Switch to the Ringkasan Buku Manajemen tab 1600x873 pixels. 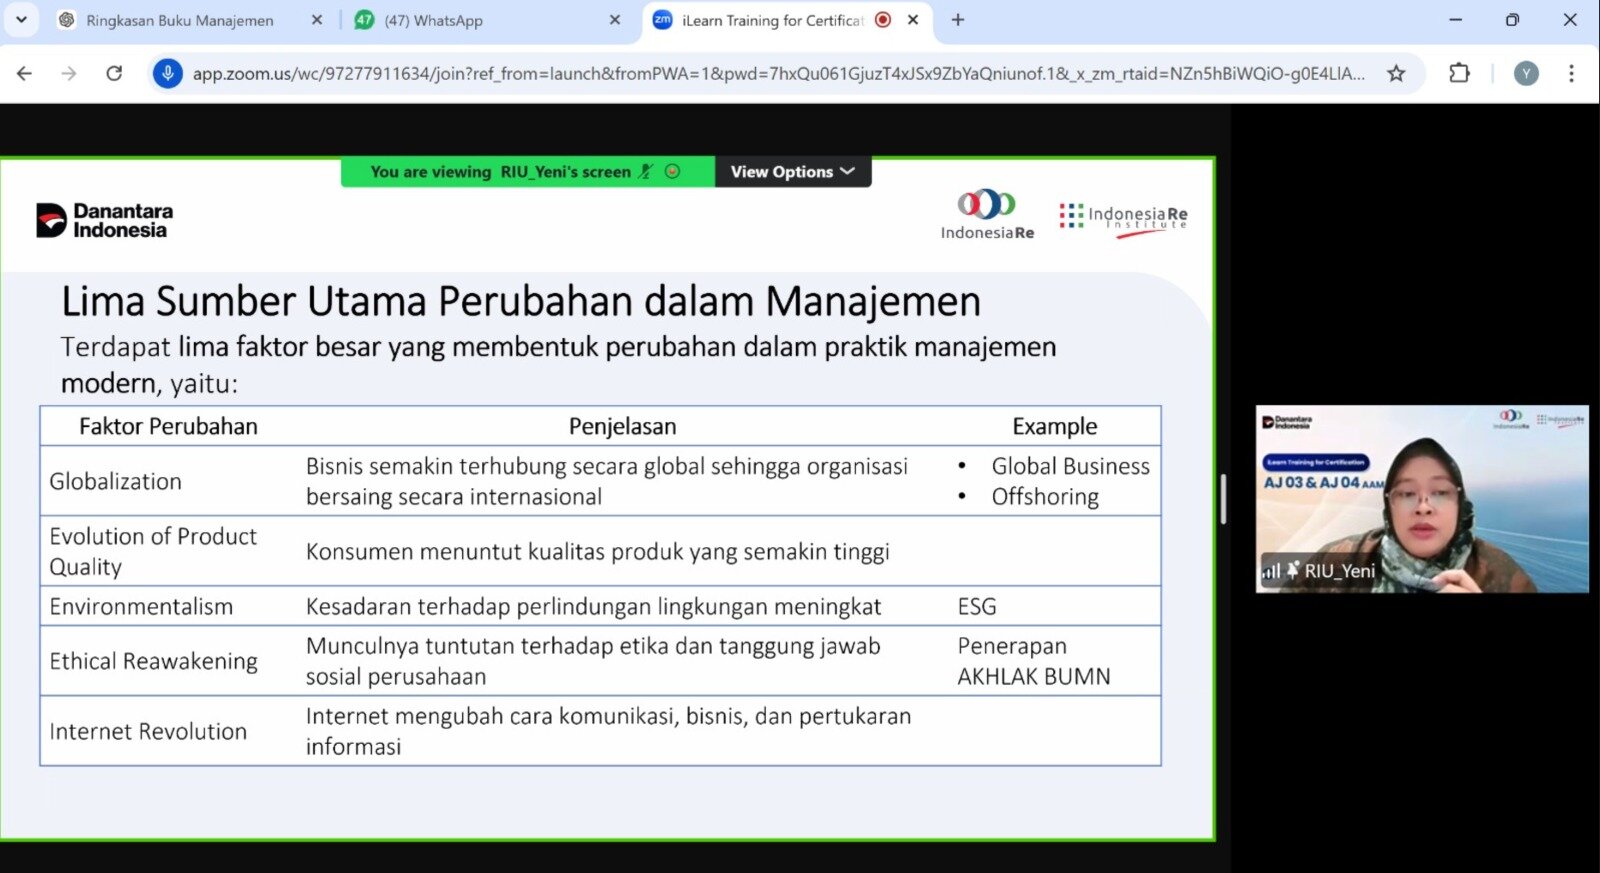click(180, 20)
